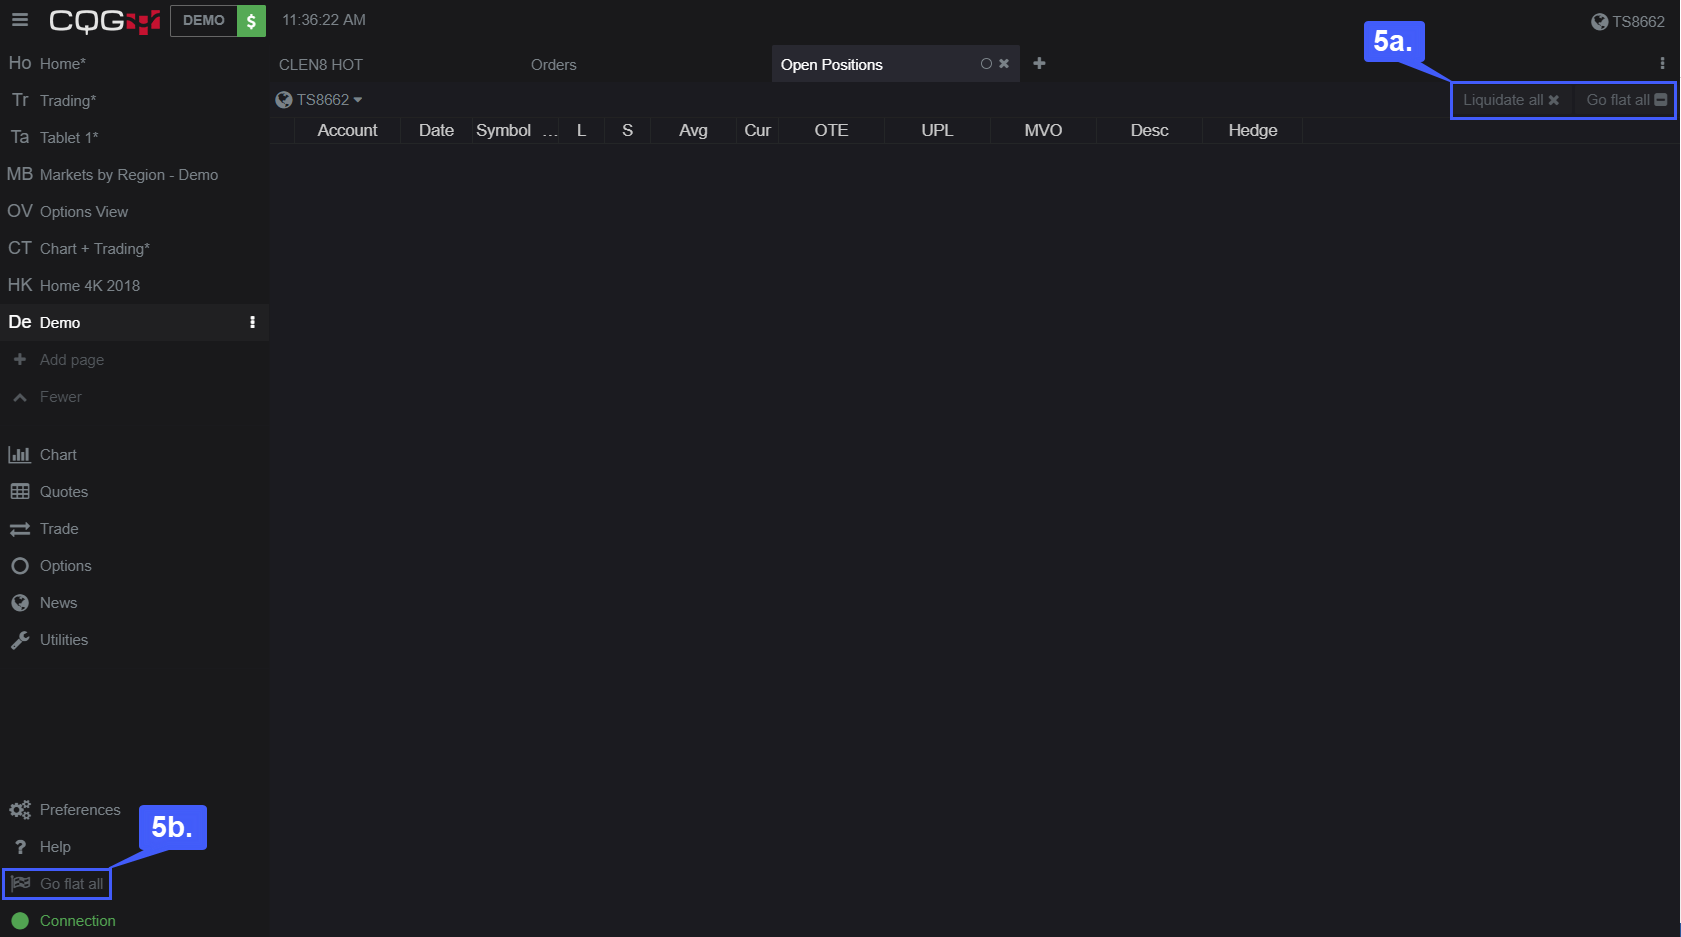Click the green dollar sign icon
Viewport: 1681px width, 937px height.
pyautogui.click(x=251, y=21)
